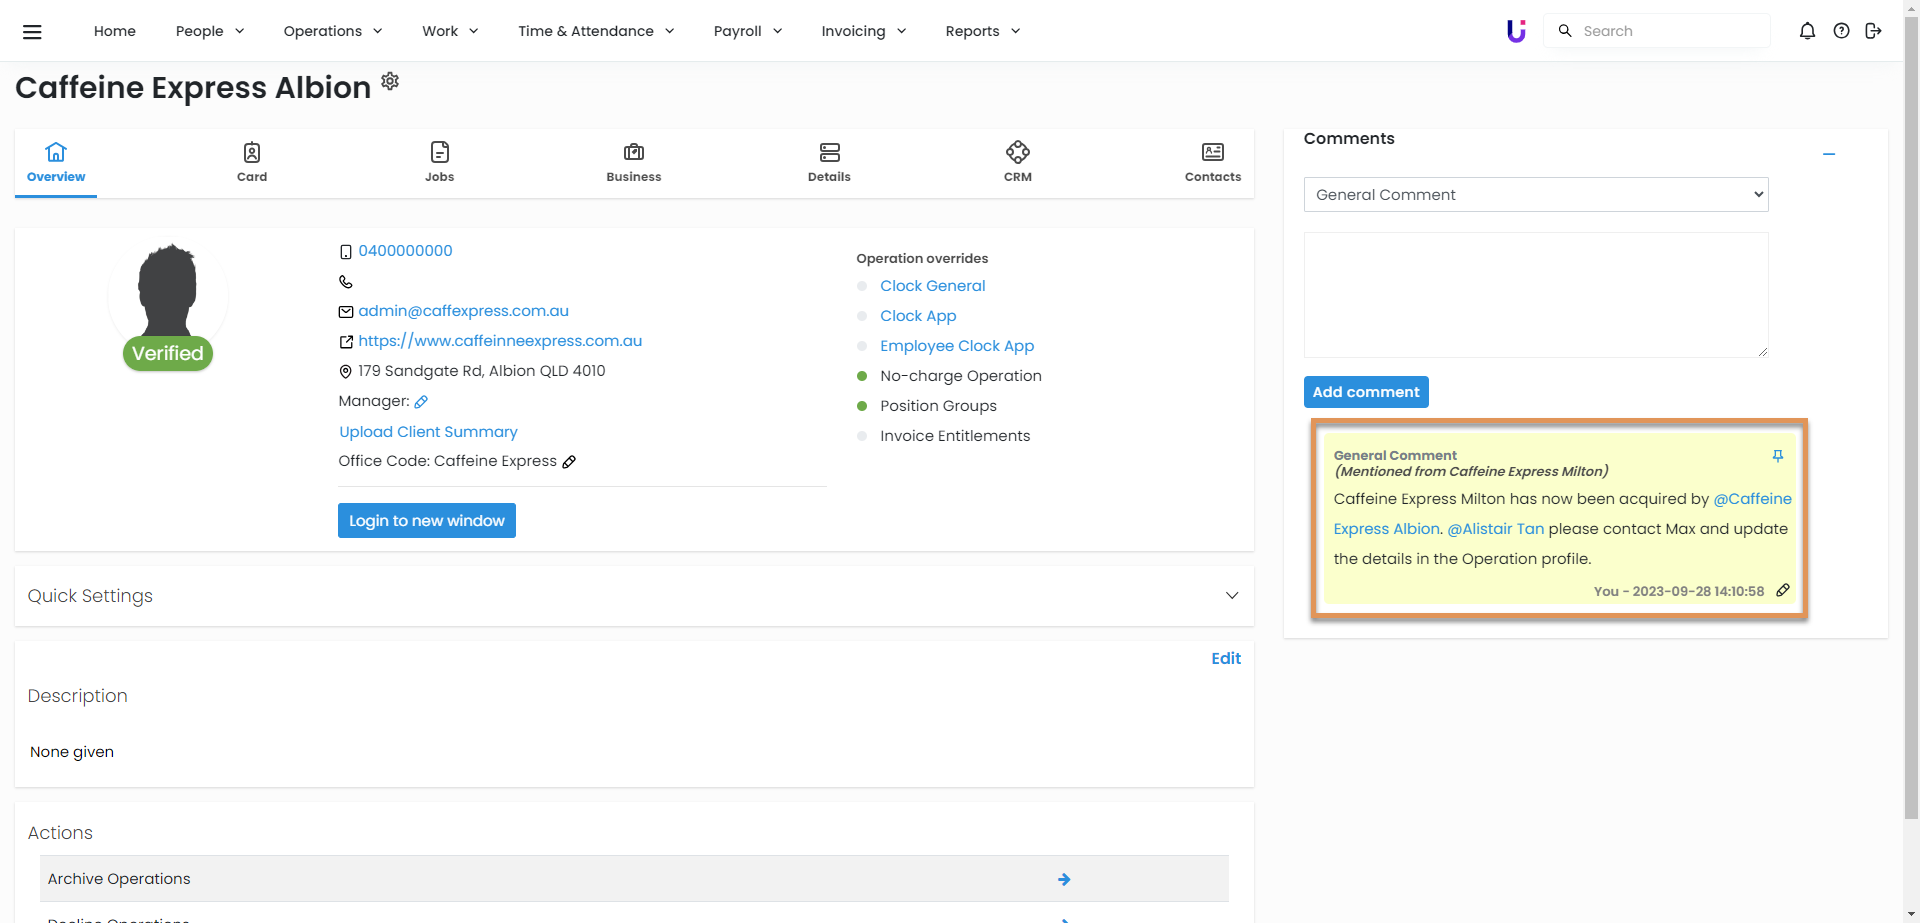The height and width of the screenshot is (923, 1920).
Task: Pin the General Comment note
Action: point(1778,456)
